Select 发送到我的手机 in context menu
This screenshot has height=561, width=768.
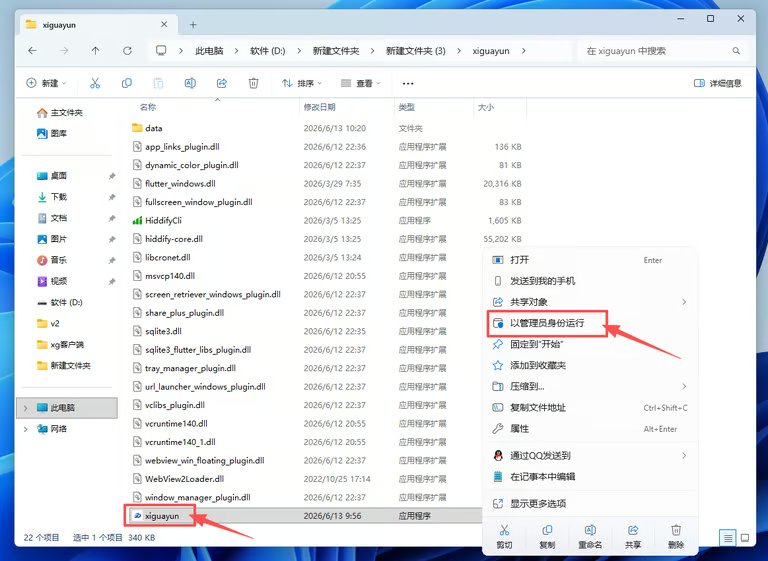pos(590,281)
